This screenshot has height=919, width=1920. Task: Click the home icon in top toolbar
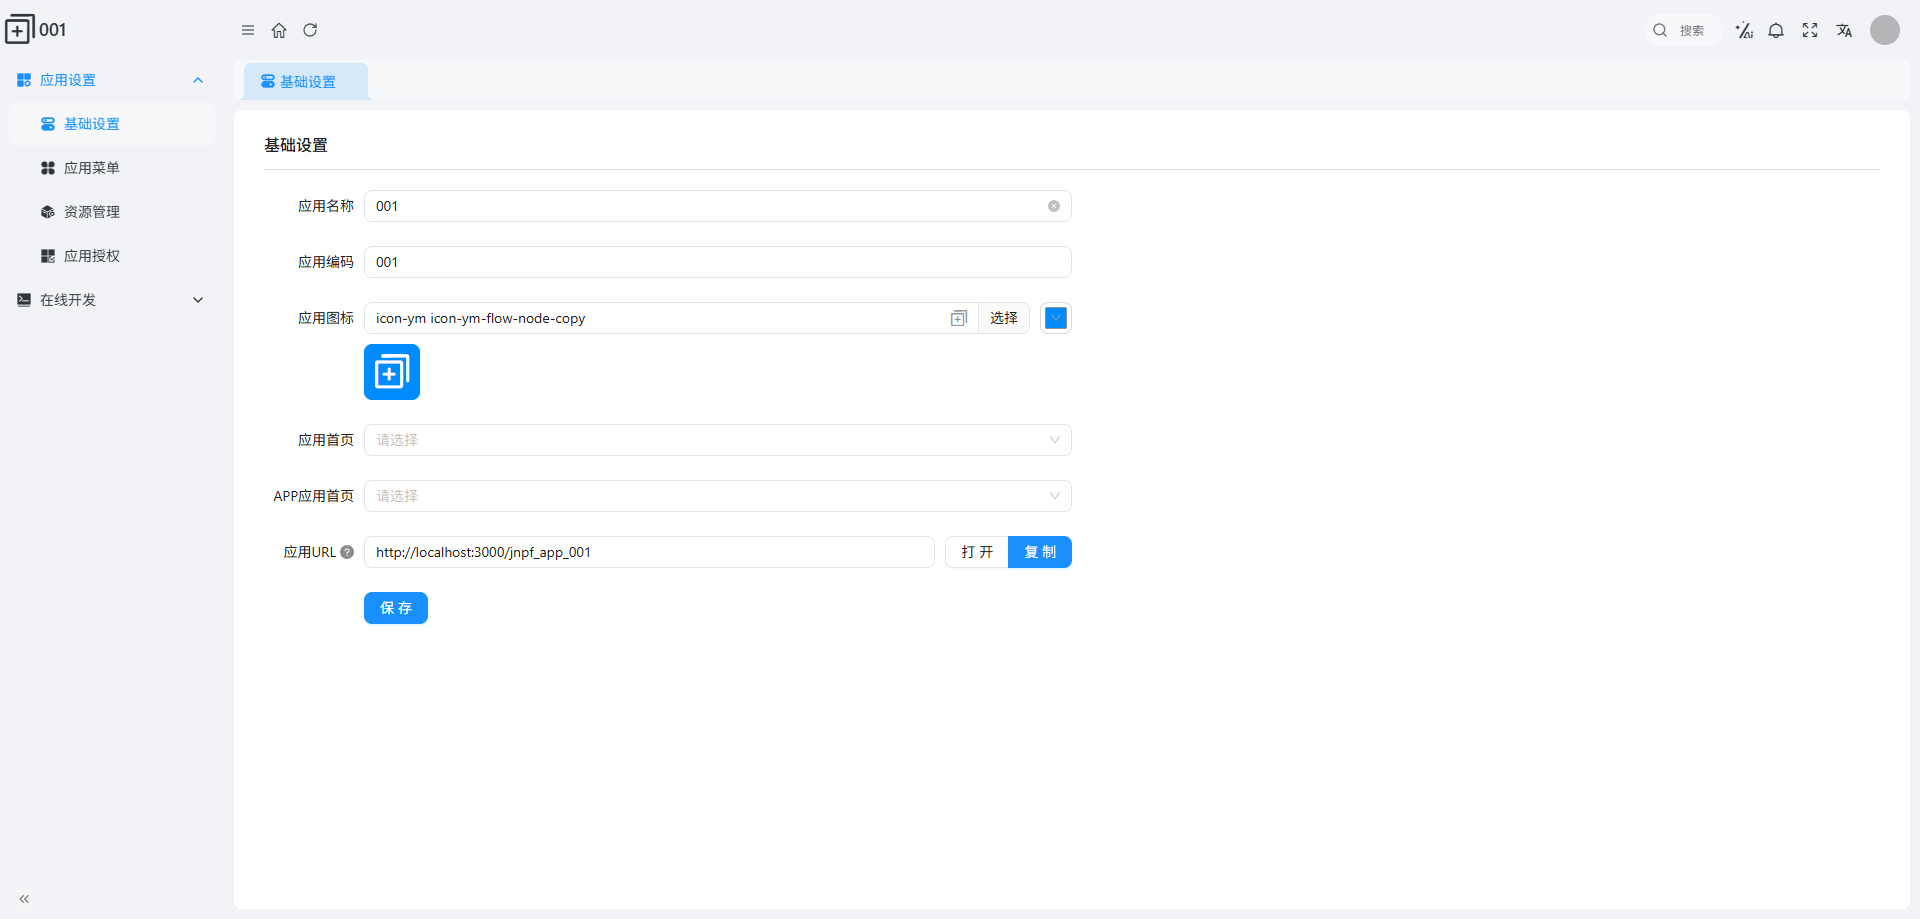[x=279, y=30]
